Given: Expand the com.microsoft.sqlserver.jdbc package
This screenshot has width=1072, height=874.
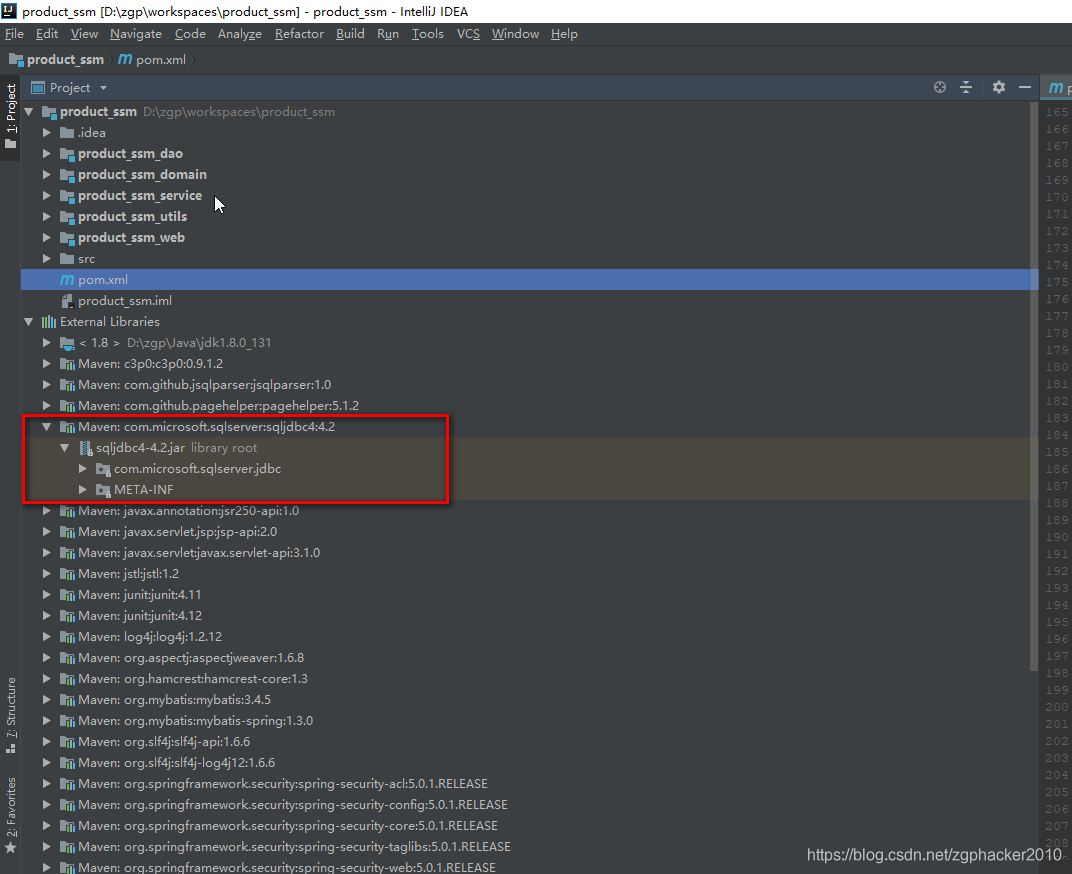Looking at the screenshot, I should 83,469.
